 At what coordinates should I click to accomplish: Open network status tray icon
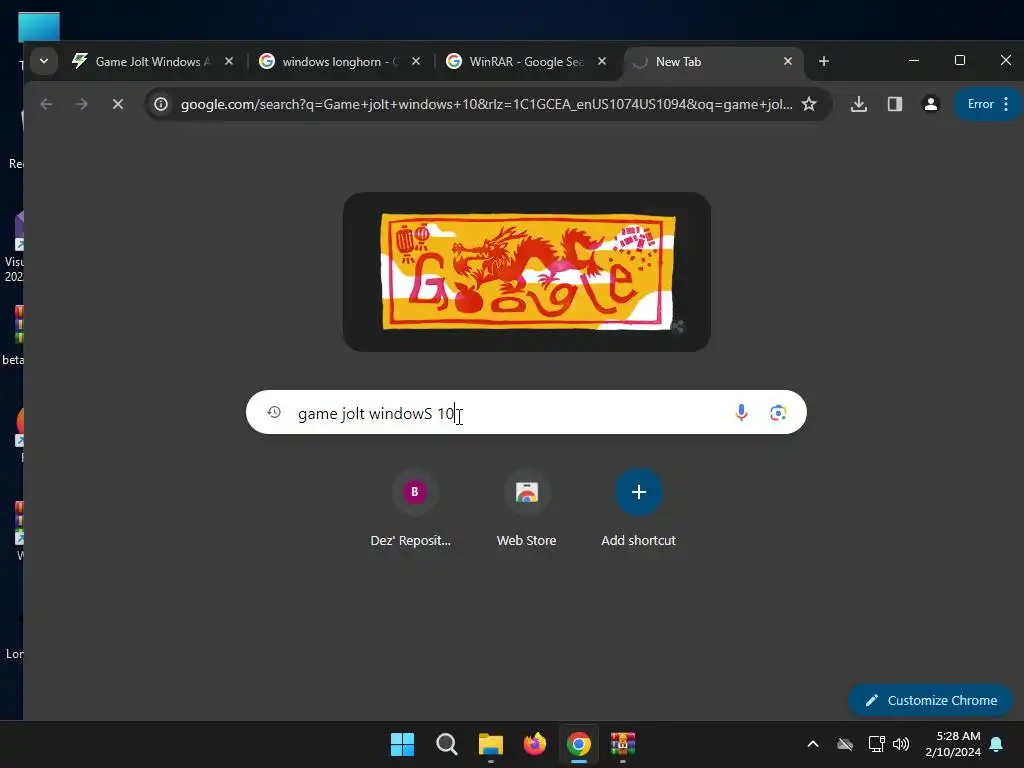point(876,744)
